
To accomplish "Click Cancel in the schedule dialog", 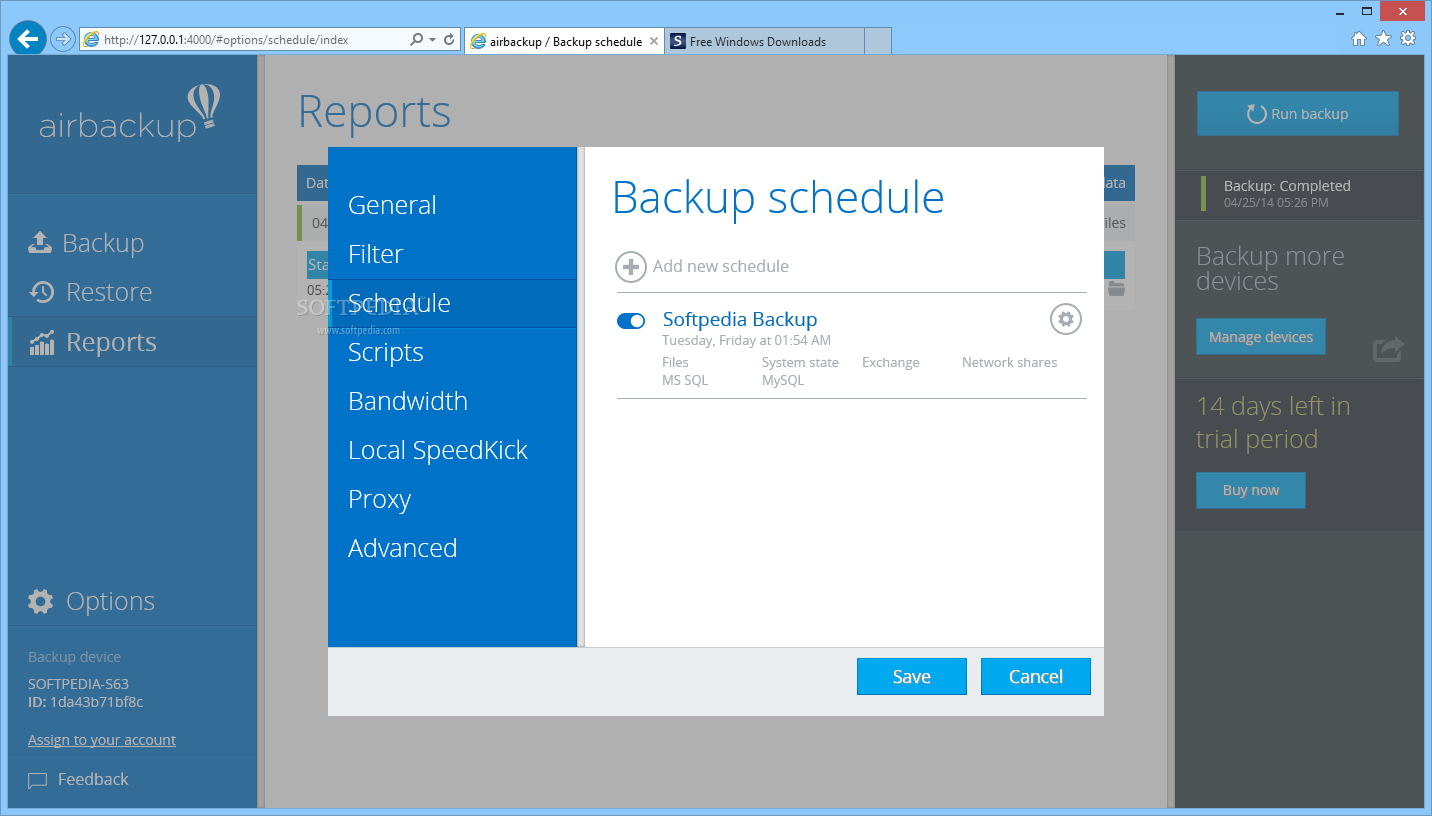I will [1036, 677].
